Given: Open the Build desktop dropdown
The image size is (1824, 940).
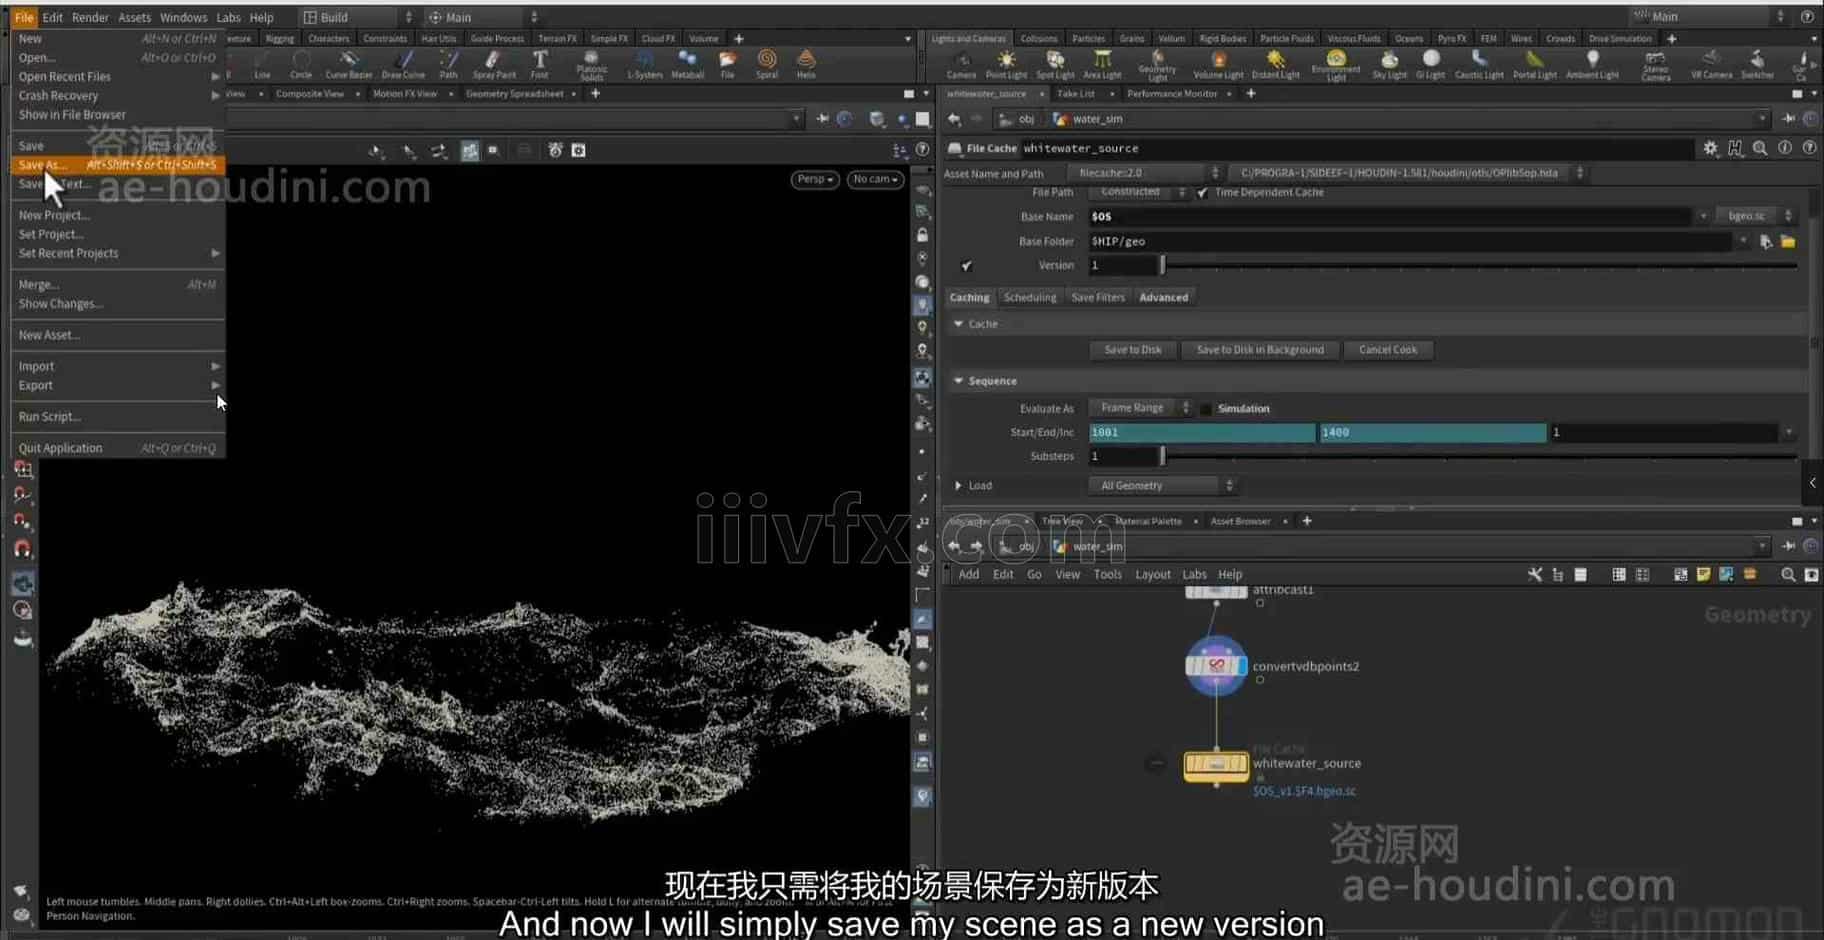Looking at the screenshot, I should 358,17.
